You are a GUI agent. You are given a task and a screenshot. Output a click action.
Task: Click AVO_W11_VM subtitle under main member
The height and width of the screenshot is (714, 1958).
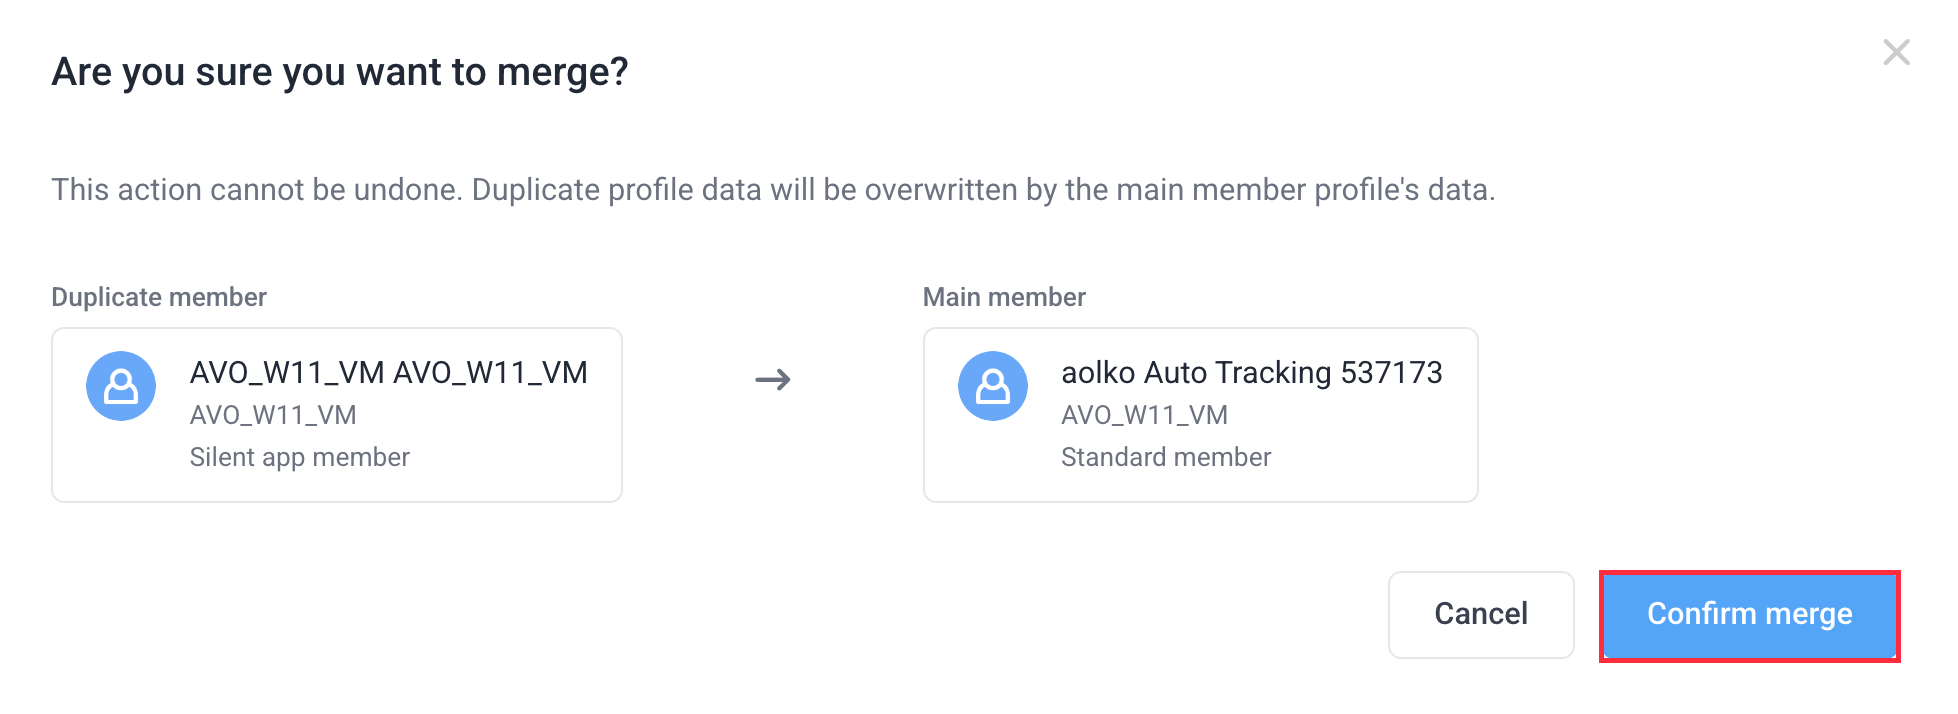click(1145, 415)
